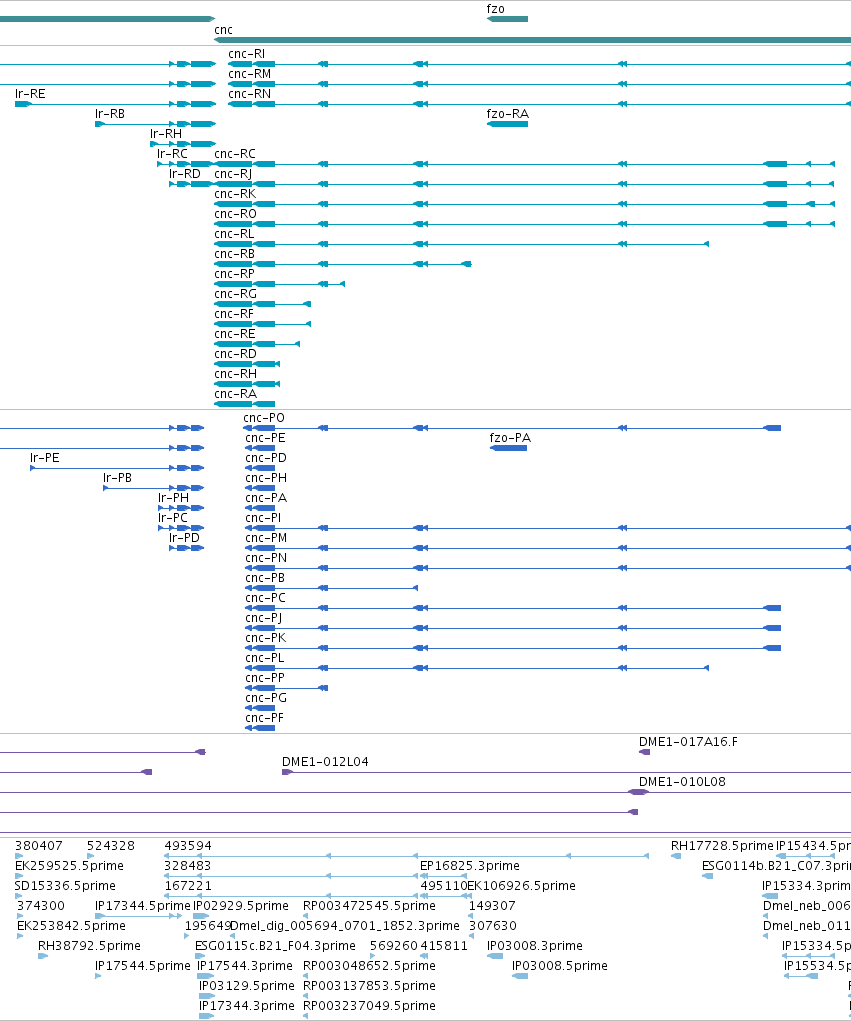Screen dimensions: 851x1021
Task: Select the ESG0115c.B21_F04.3prime EST label
Action: click(275, 946)
